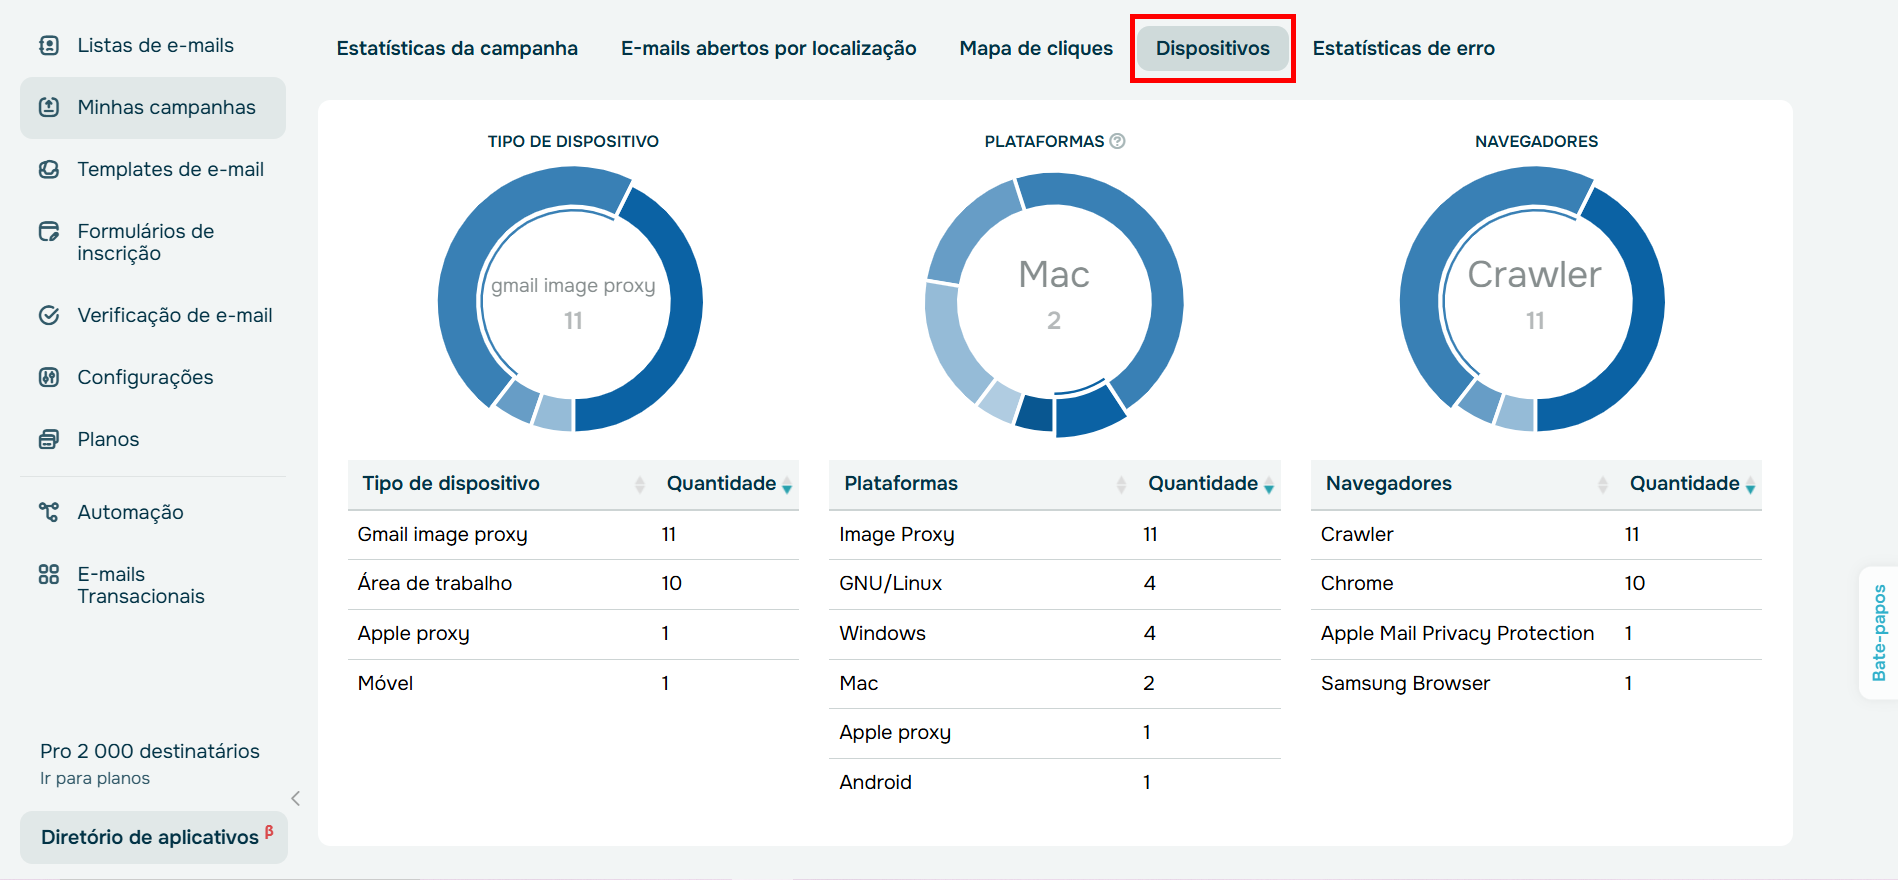Click Móvel row in device table
Screen dimensions: 1898x880
573,684
